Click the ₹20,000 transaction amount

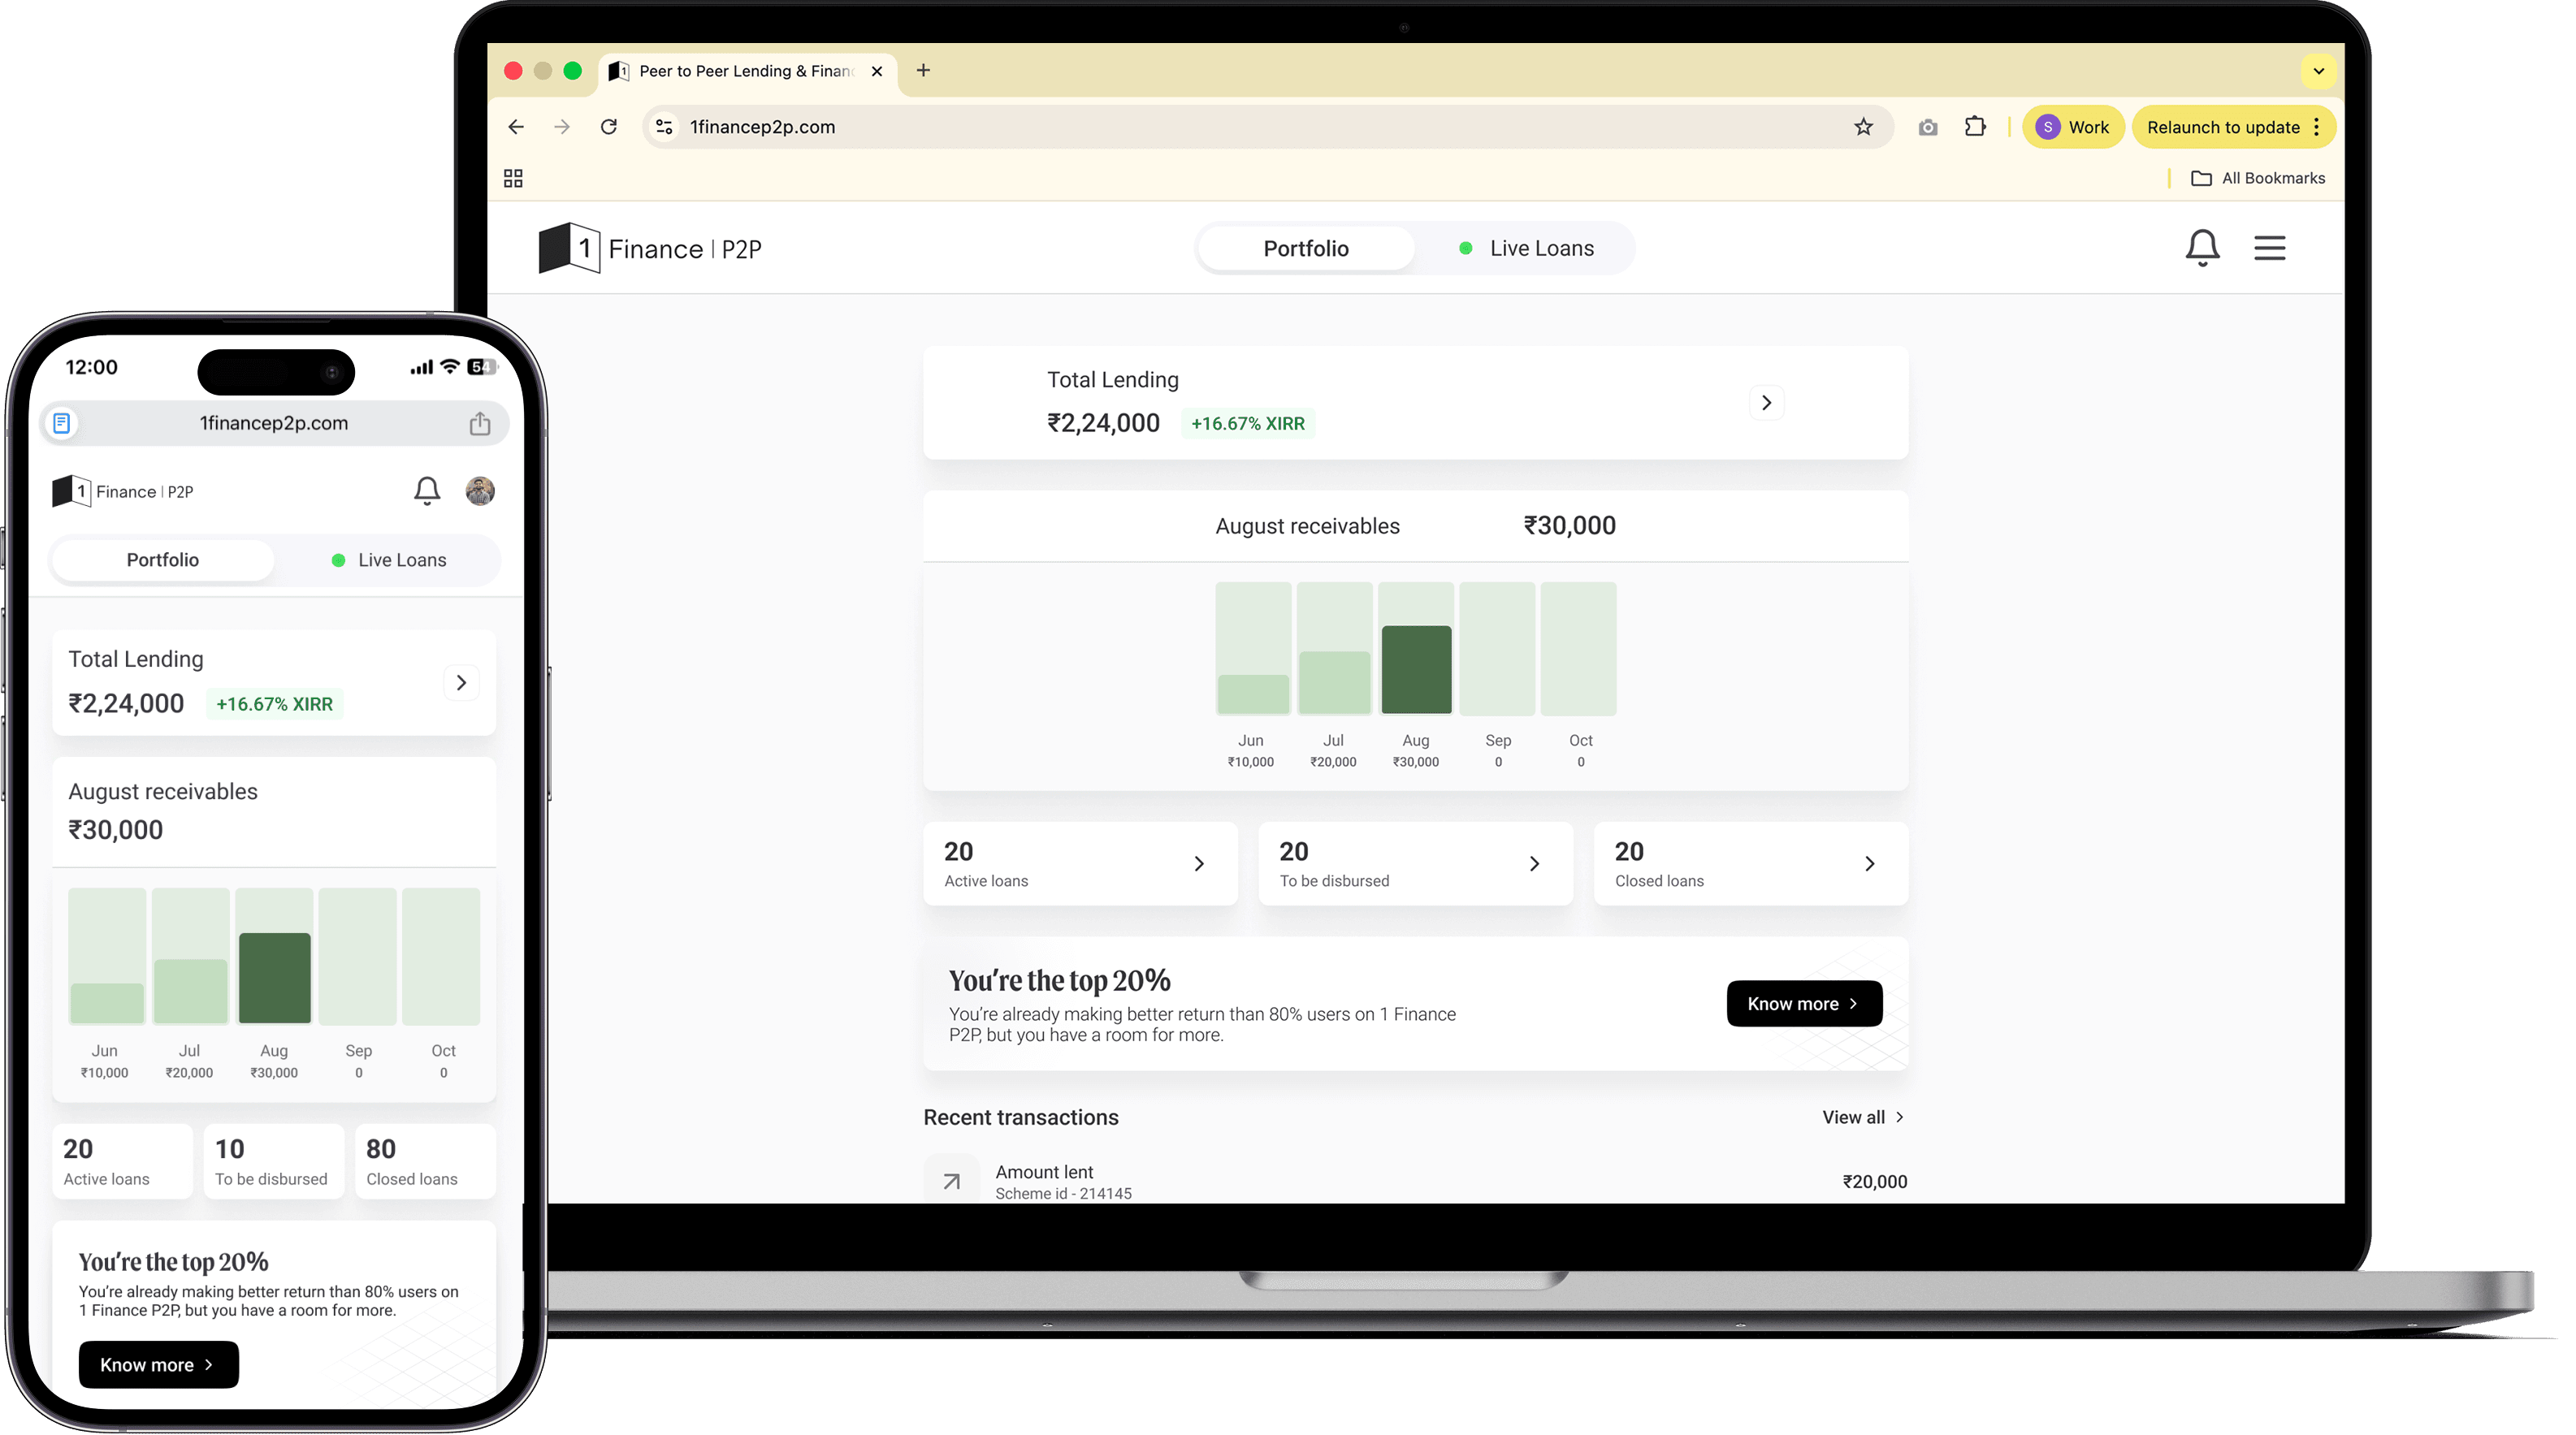1874,1181
